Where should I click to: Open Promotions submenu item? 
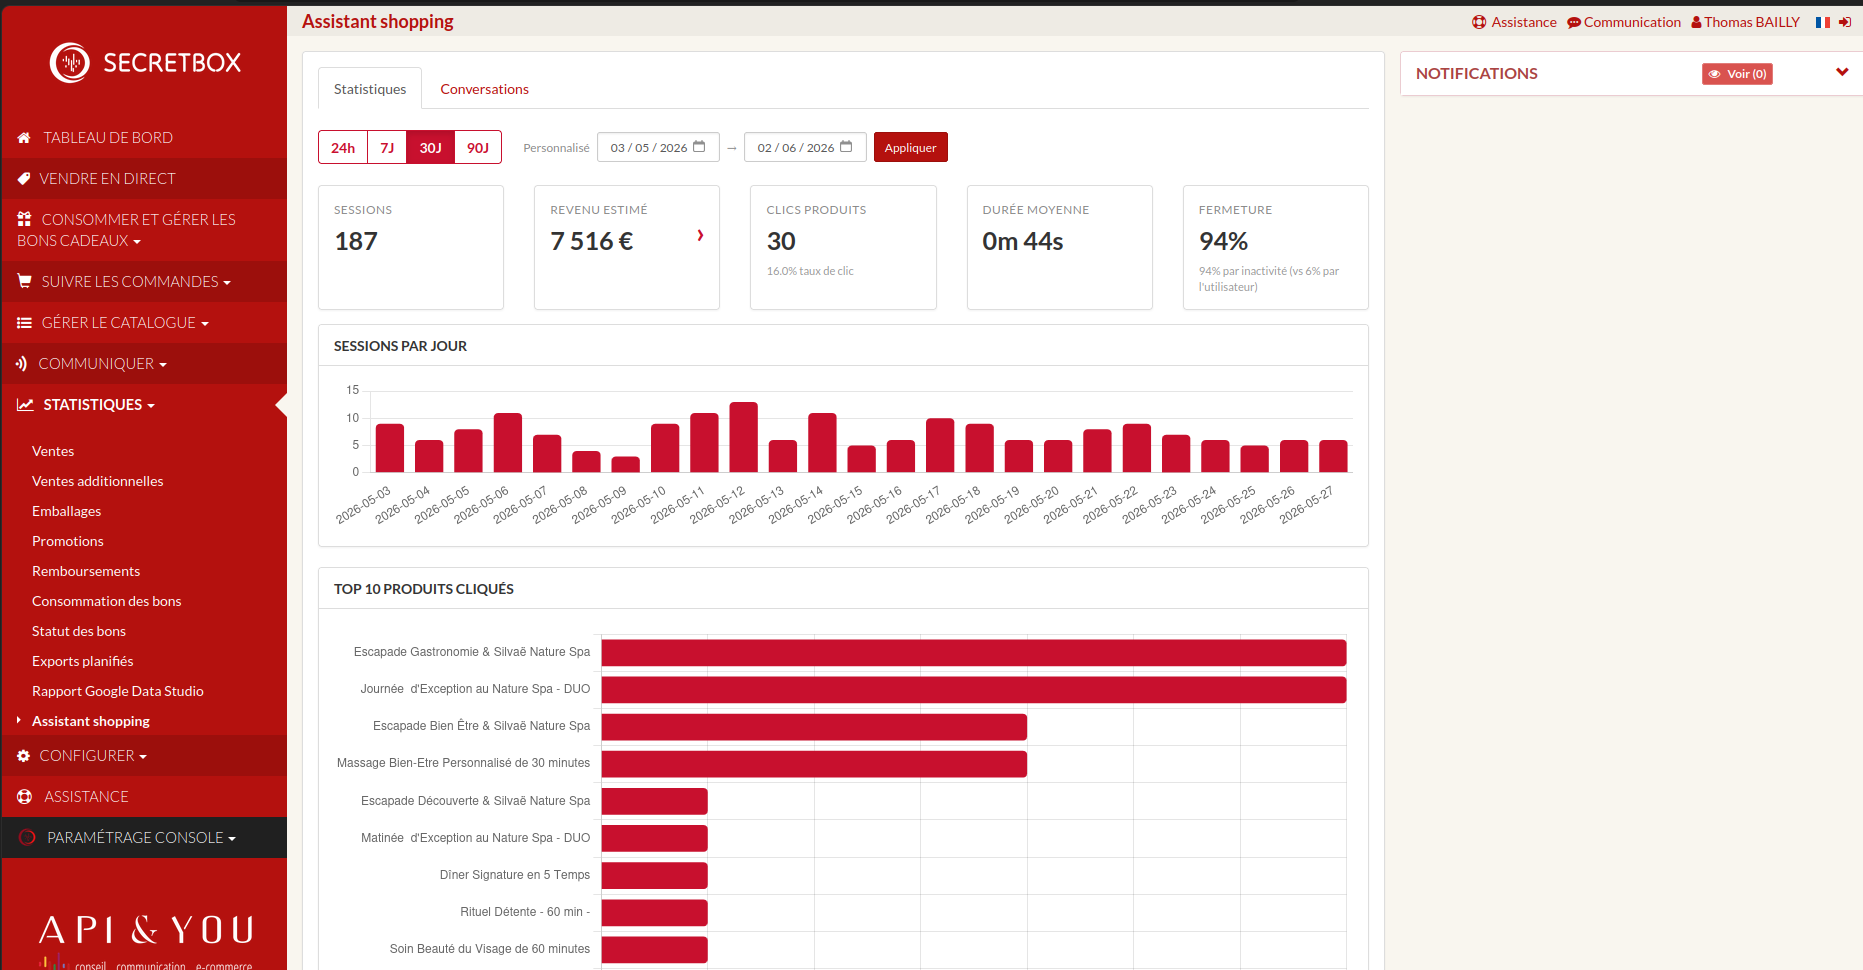[67, 541]
